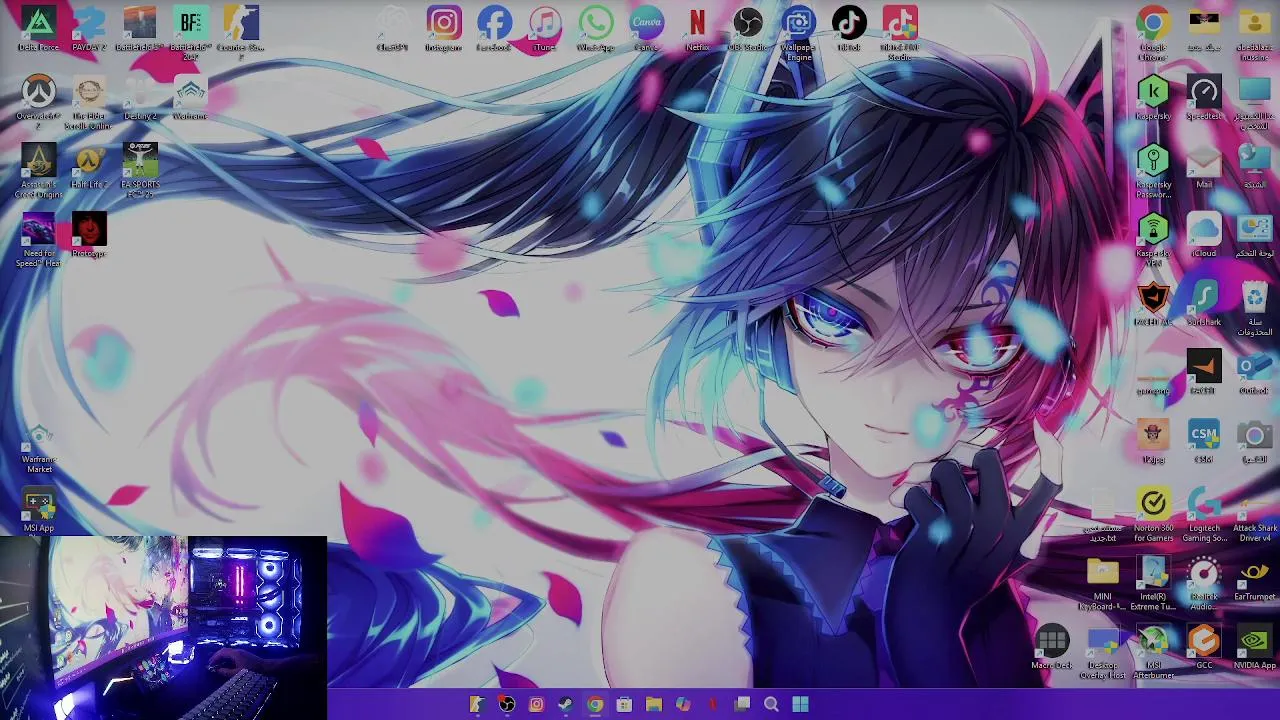Select the TikTok LIVE Studio icon
Image resolution: width=1280 pixels, height=720 pixels.
click(x=900, y=33)
